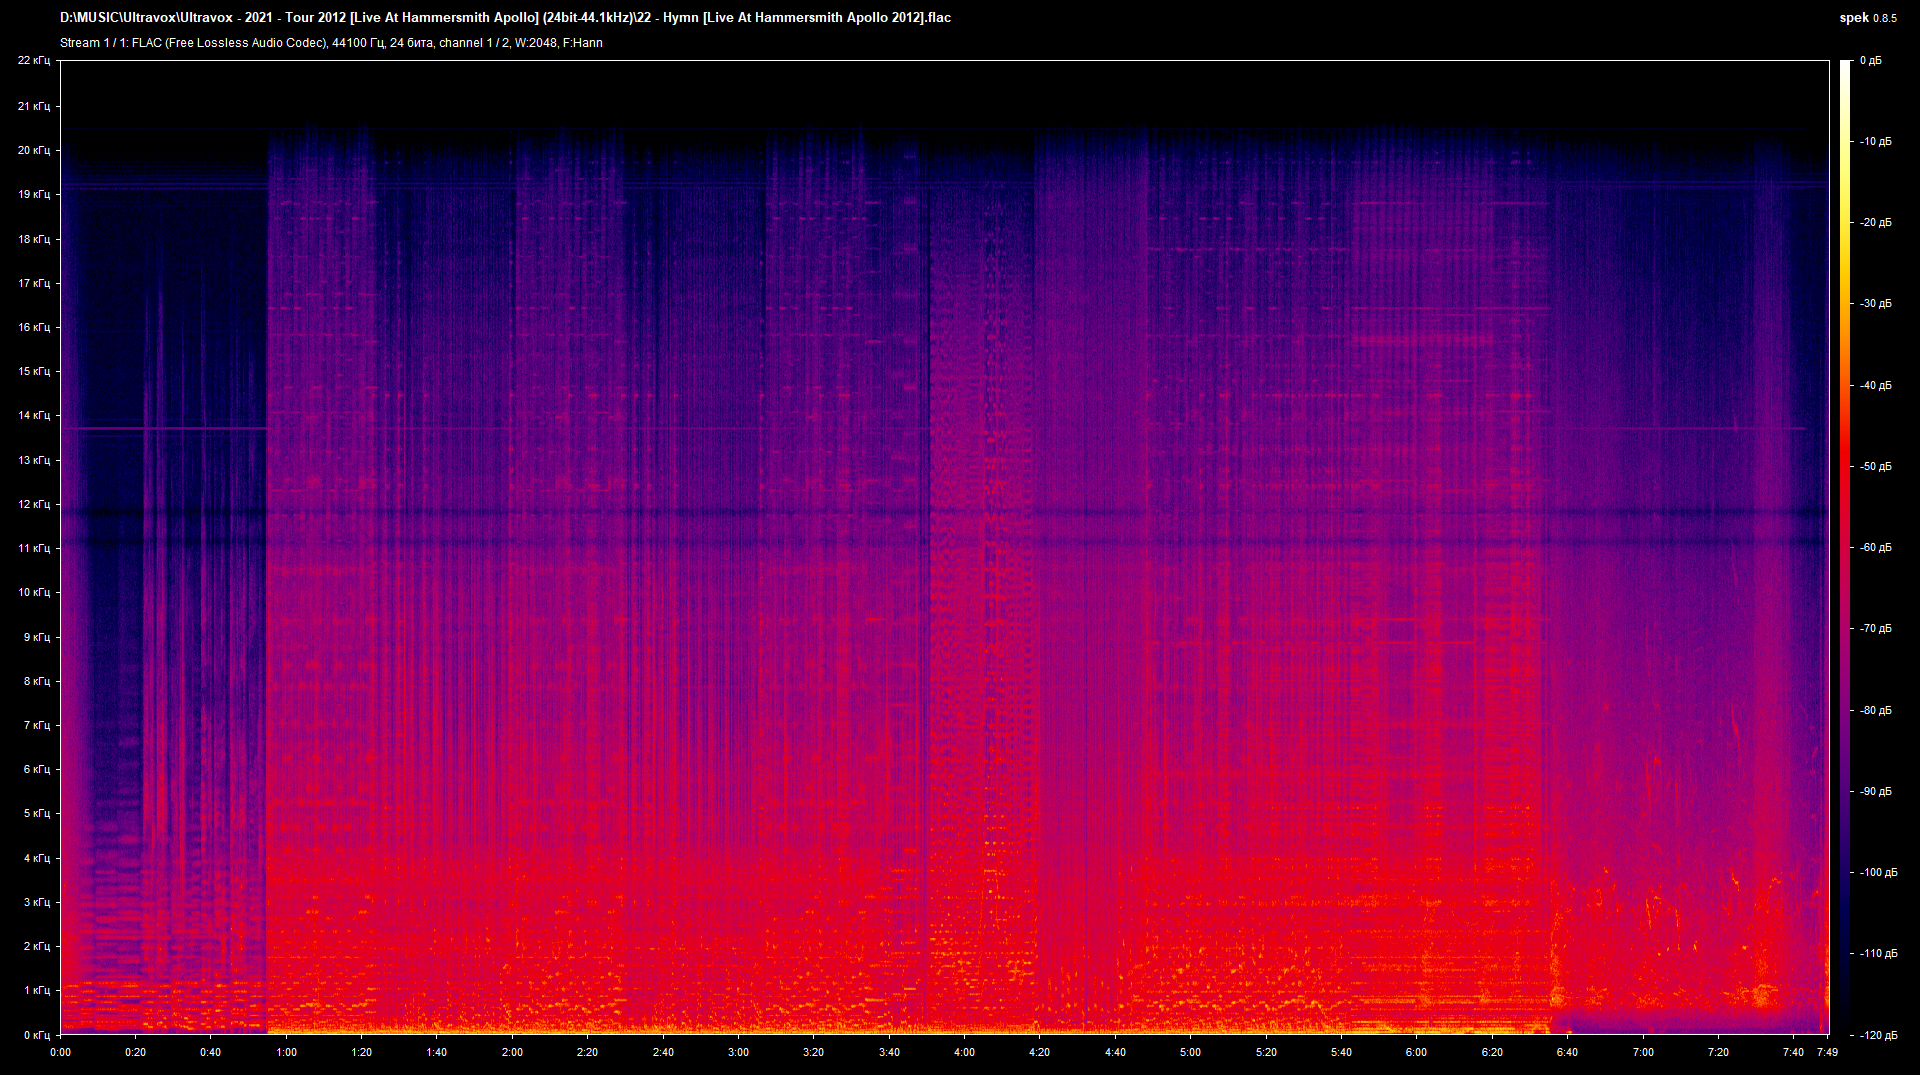Select the 11 кГц frequency axis label

tap(33, 548)
